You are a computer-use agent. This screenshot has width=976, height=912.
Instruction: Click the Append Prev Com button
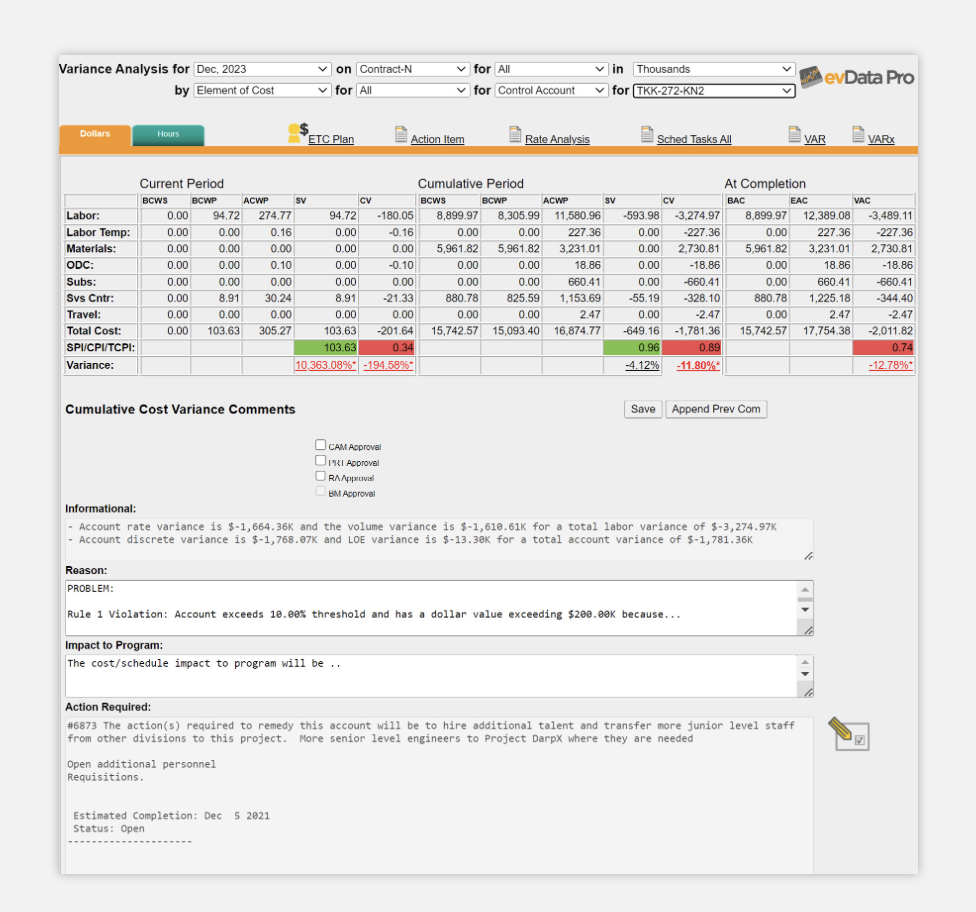(716, 409)
